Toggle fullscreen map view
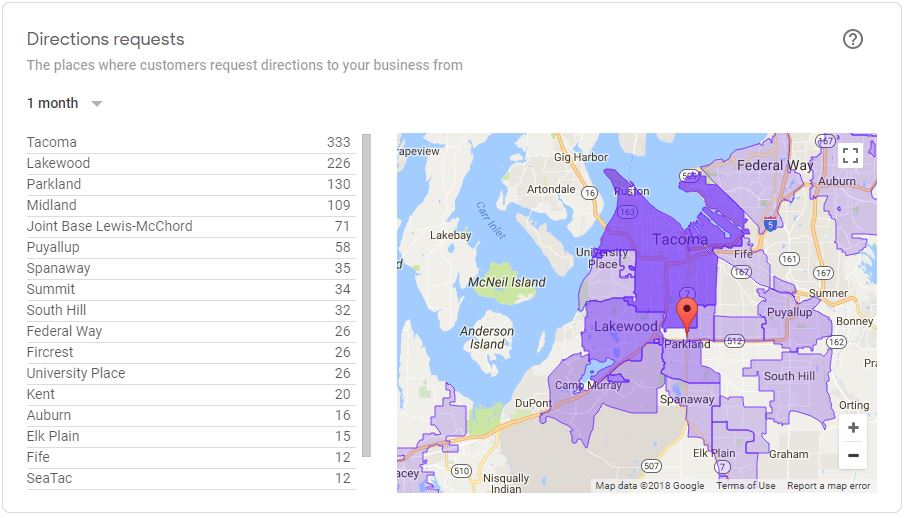909x518 pixels. (x=850, y=156)
